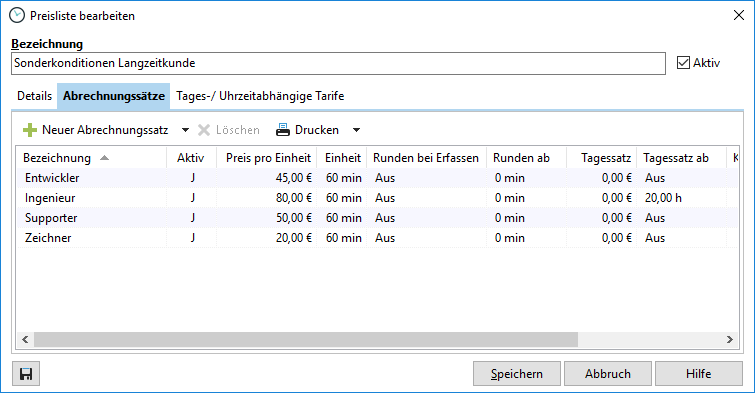Sort by Preis pro Einheit column header
Screen dimensions: 755x393
(x=267, y=158)
